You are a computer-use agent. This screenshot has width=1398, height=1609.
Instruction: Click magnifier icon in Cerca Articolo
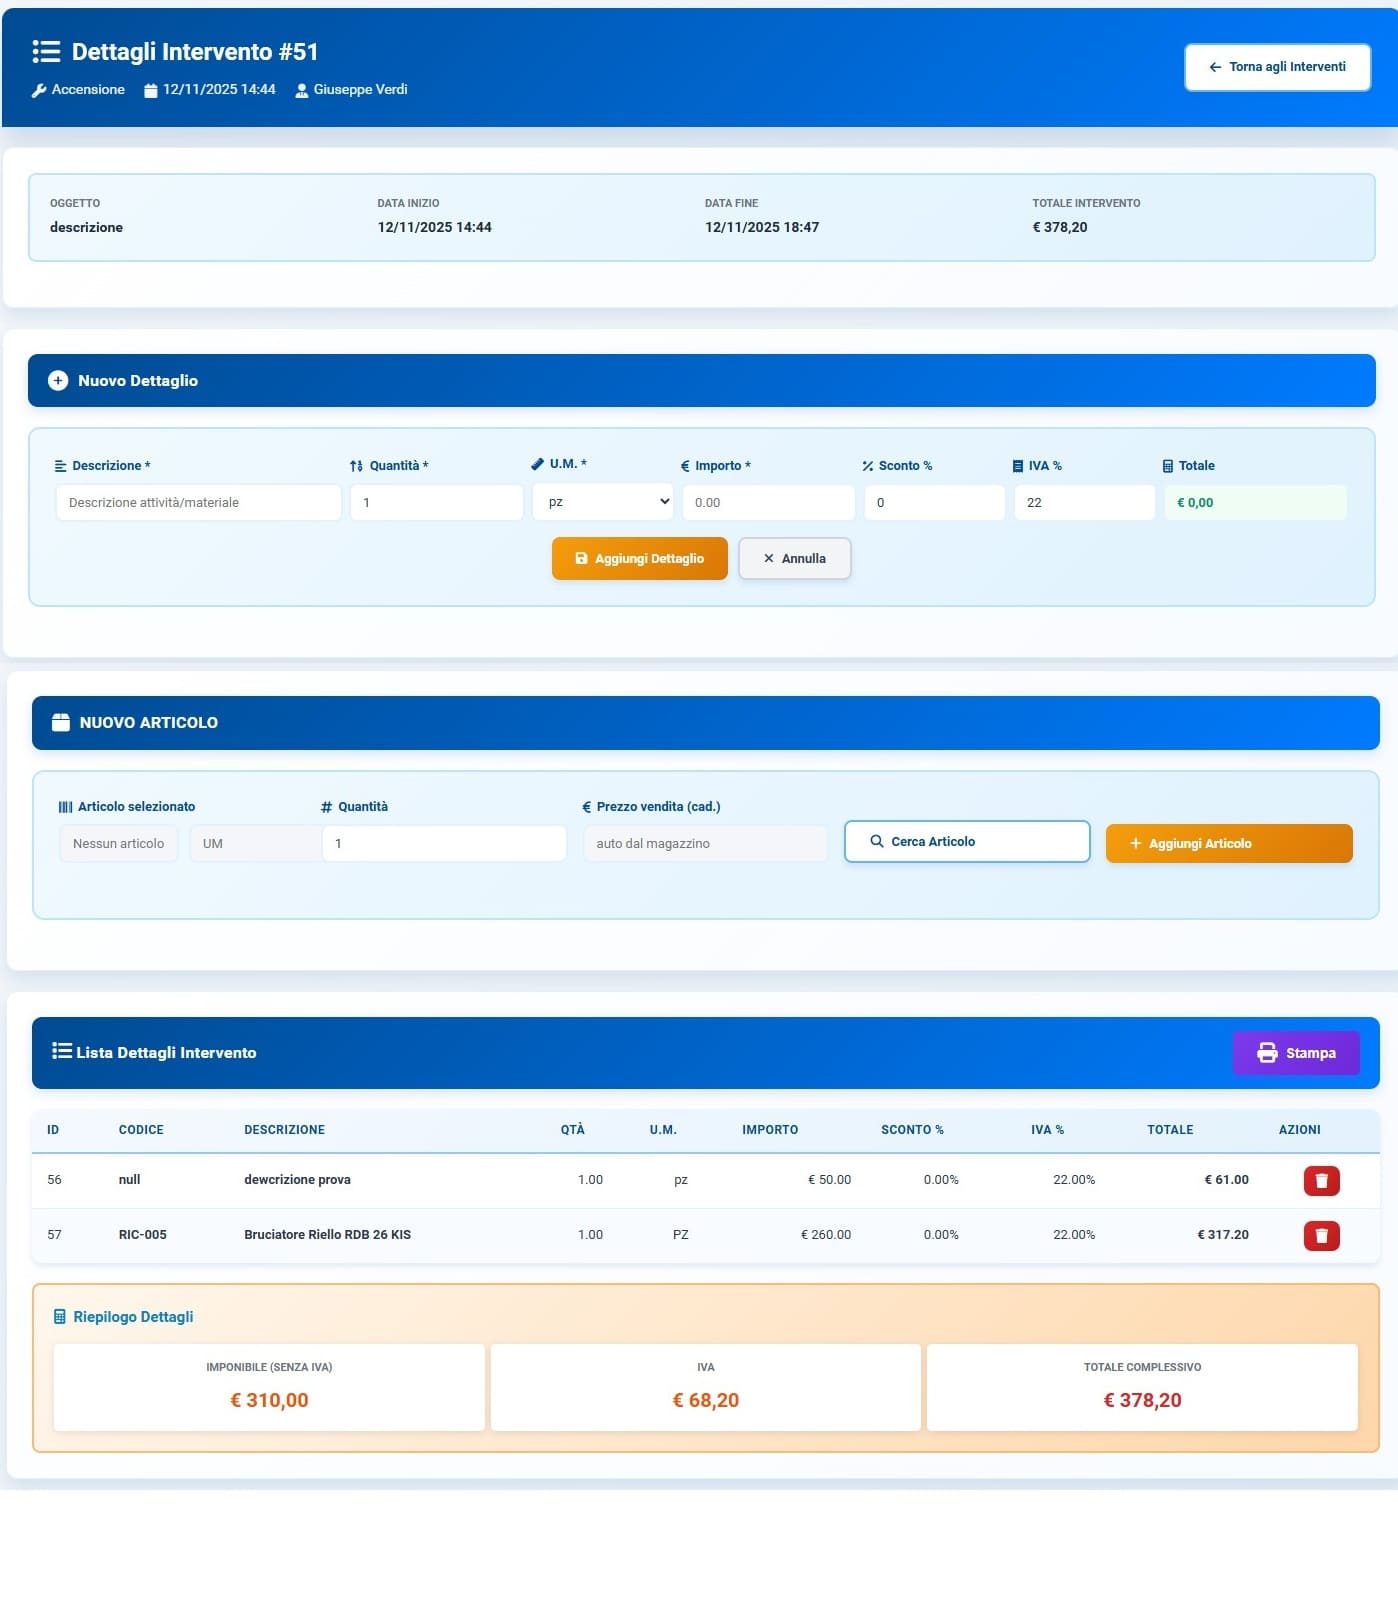pos(876,841)
